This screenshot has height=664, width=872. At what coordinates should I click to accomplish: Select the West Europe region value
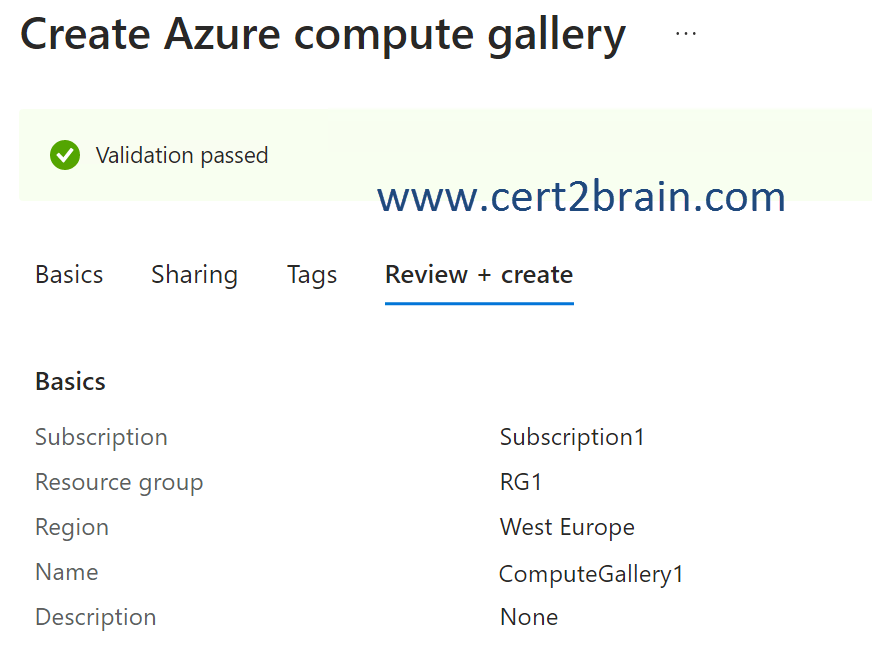click(567, 527)
